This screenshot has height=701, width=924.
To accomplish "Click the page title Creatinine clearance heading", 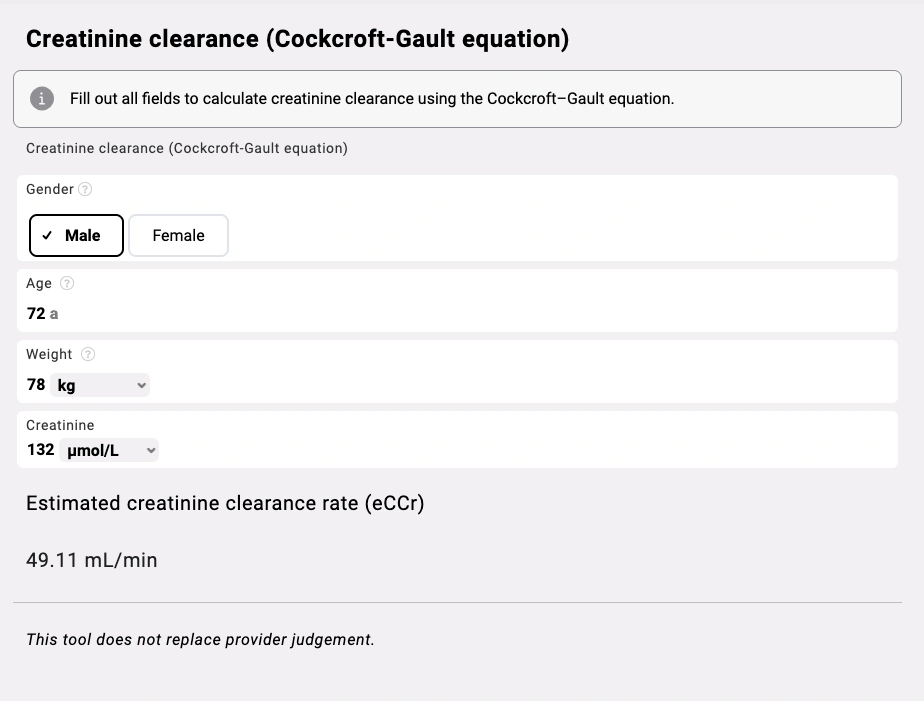I will pos(297,38).
